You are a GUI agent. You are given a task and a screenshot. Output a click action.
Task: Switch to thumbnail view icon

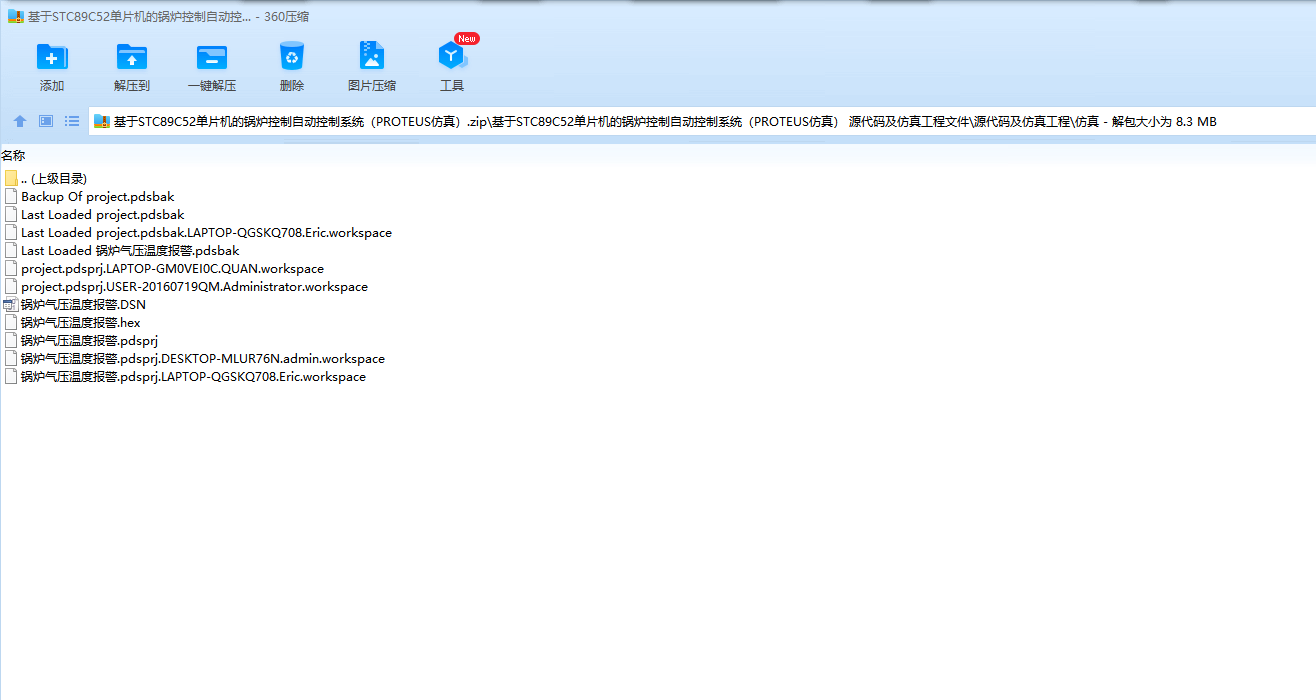(46, 121)
